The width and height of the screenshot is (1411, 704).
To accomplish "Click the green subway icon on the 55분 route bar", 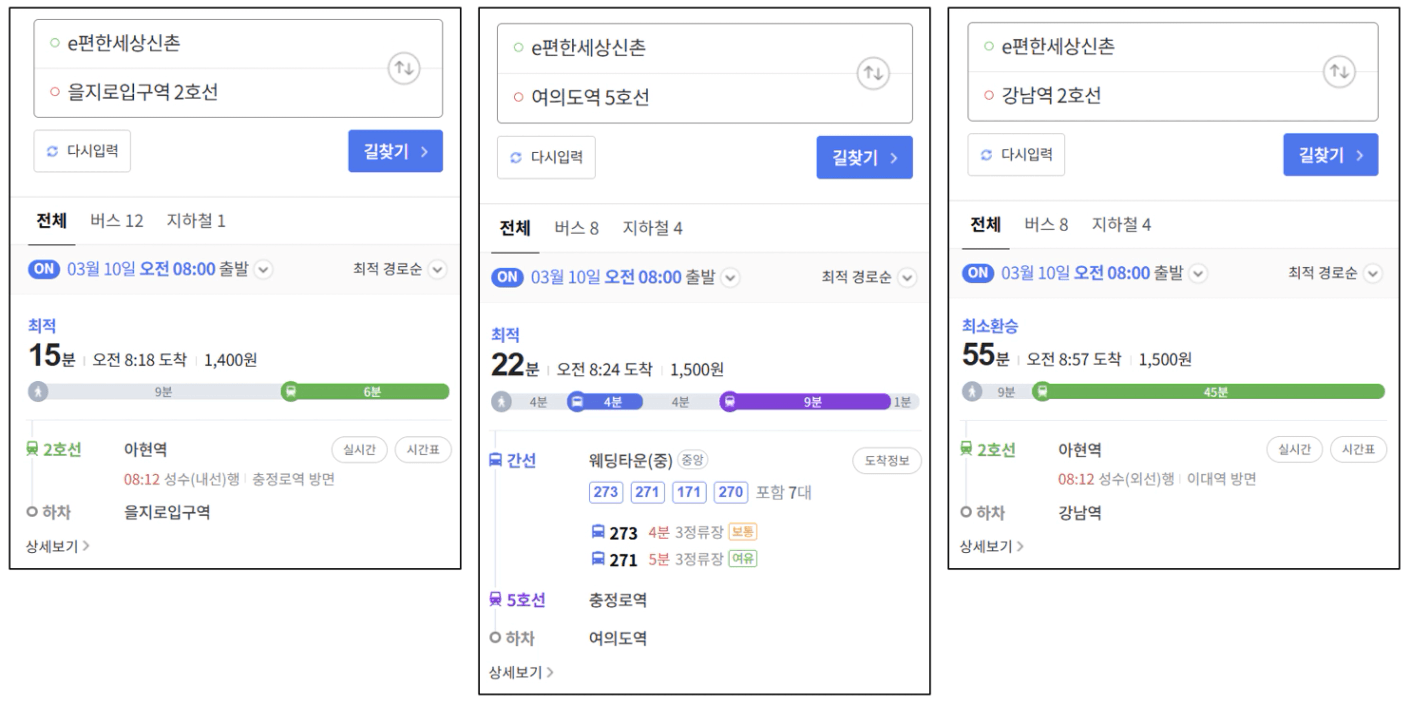I will coord(1041,391).
